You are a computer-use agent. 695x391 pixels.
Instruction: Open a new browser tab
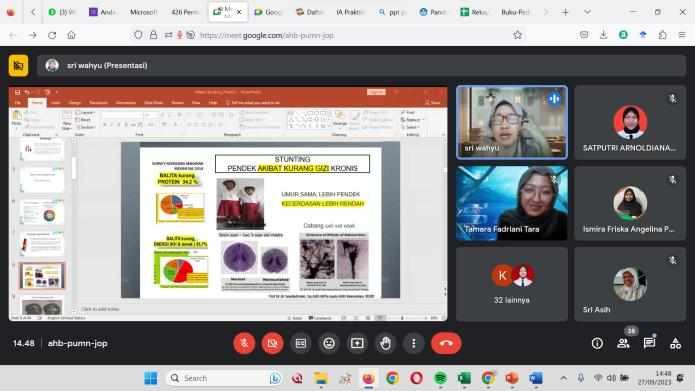coord(565,12)
